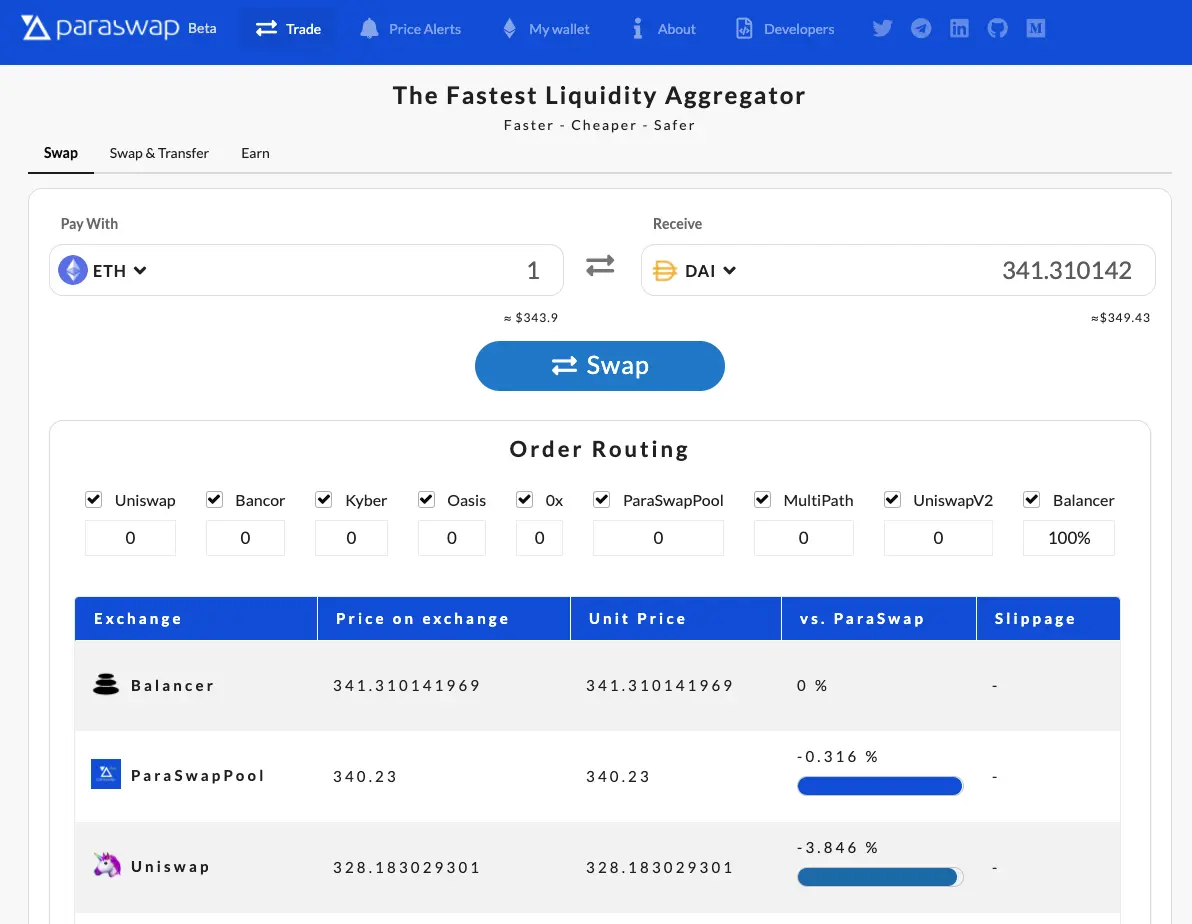The image size is (1192, 924).
Task: Click the Slippage column header
Action: [x=1048, y=618]
